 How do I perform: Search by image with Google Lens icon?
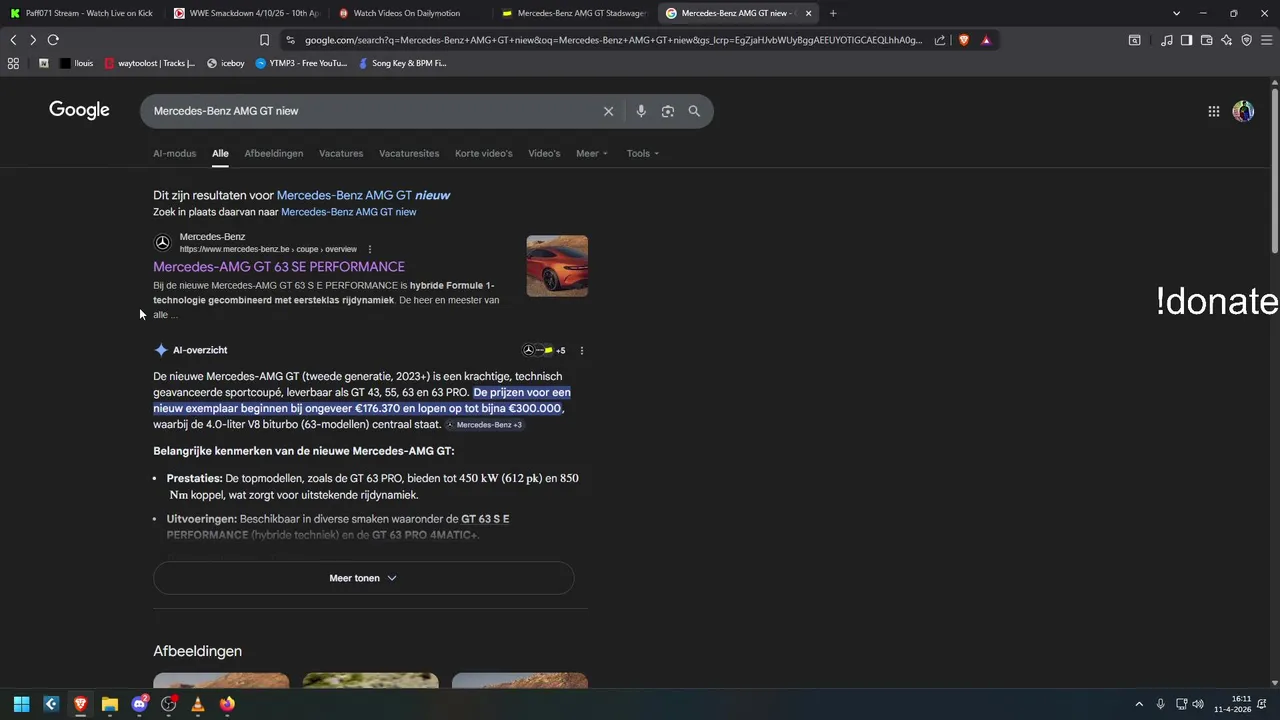point(668,111)
